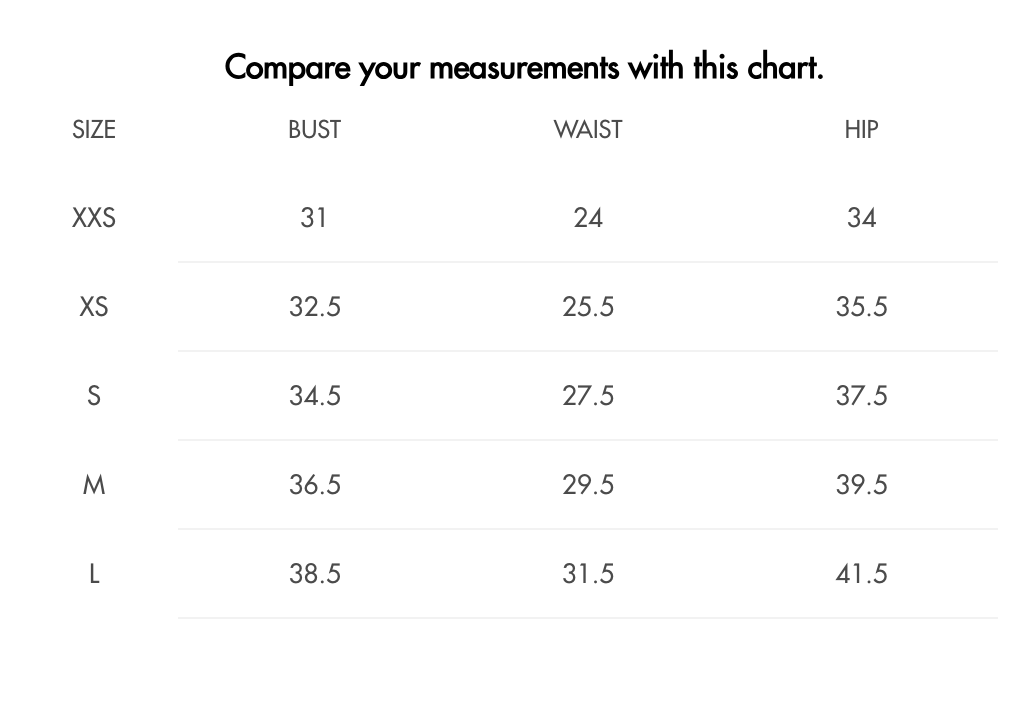Select the M size row label
This screenshot has width=1010, height=728.
[x=94, y=485]
